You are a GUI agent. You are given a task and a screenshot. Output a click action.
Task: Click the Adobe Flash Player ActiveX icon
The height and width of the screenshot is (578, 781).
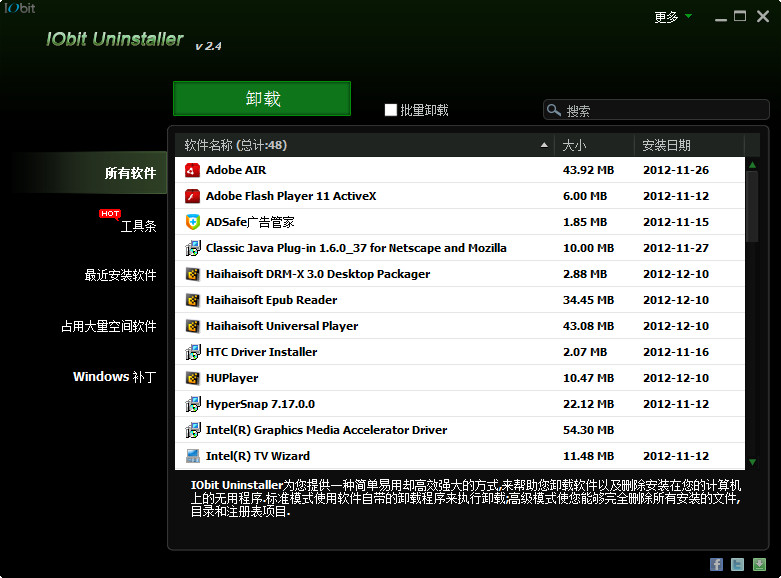[x=192, y=196]
